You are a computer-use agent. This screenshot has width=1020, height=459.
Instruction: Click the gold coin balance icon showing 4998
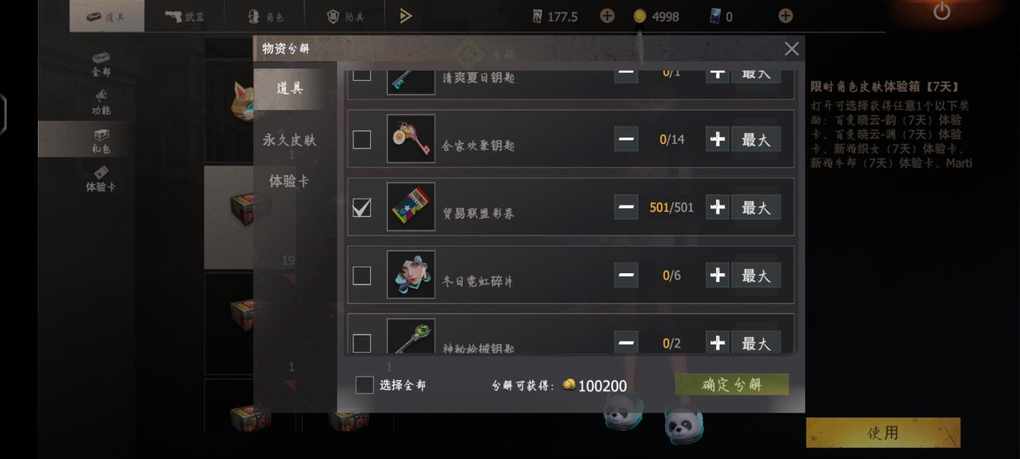[x=640, y=16]
